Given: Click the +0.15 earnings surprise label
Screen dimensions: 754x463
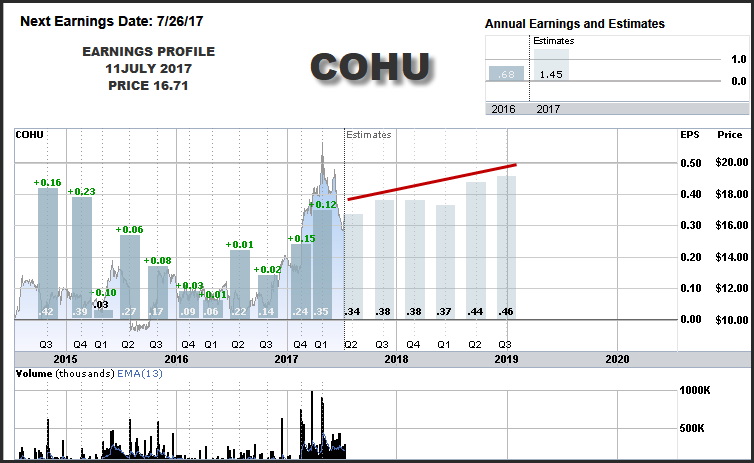Looking at the screenshot, I should coord(302,238).
